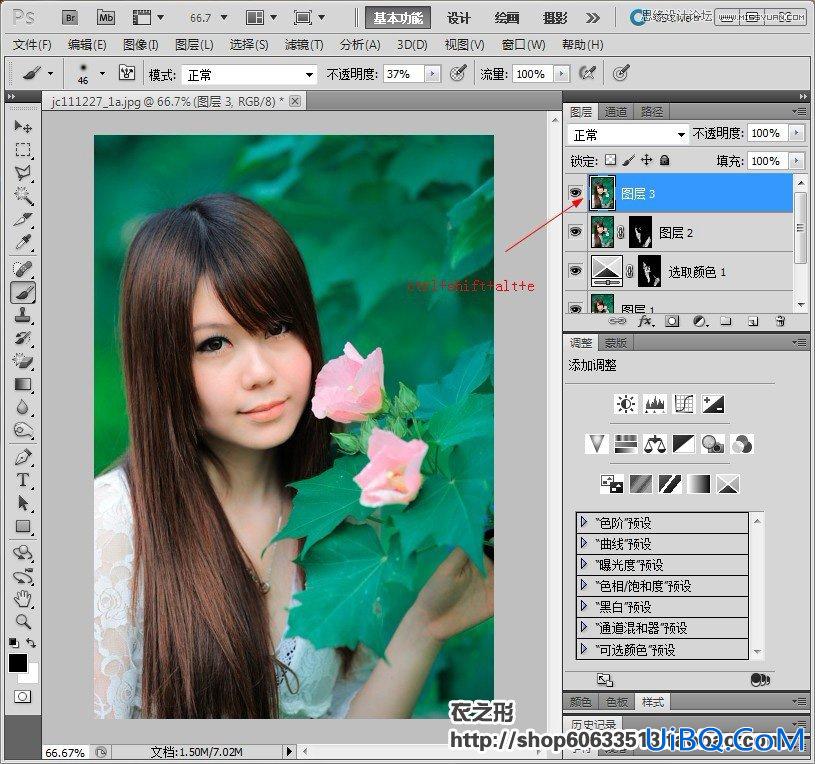Open the brush panel toggle icon
Image resolution: width=815 pixels, height=764 pixels.
[127, 72]
